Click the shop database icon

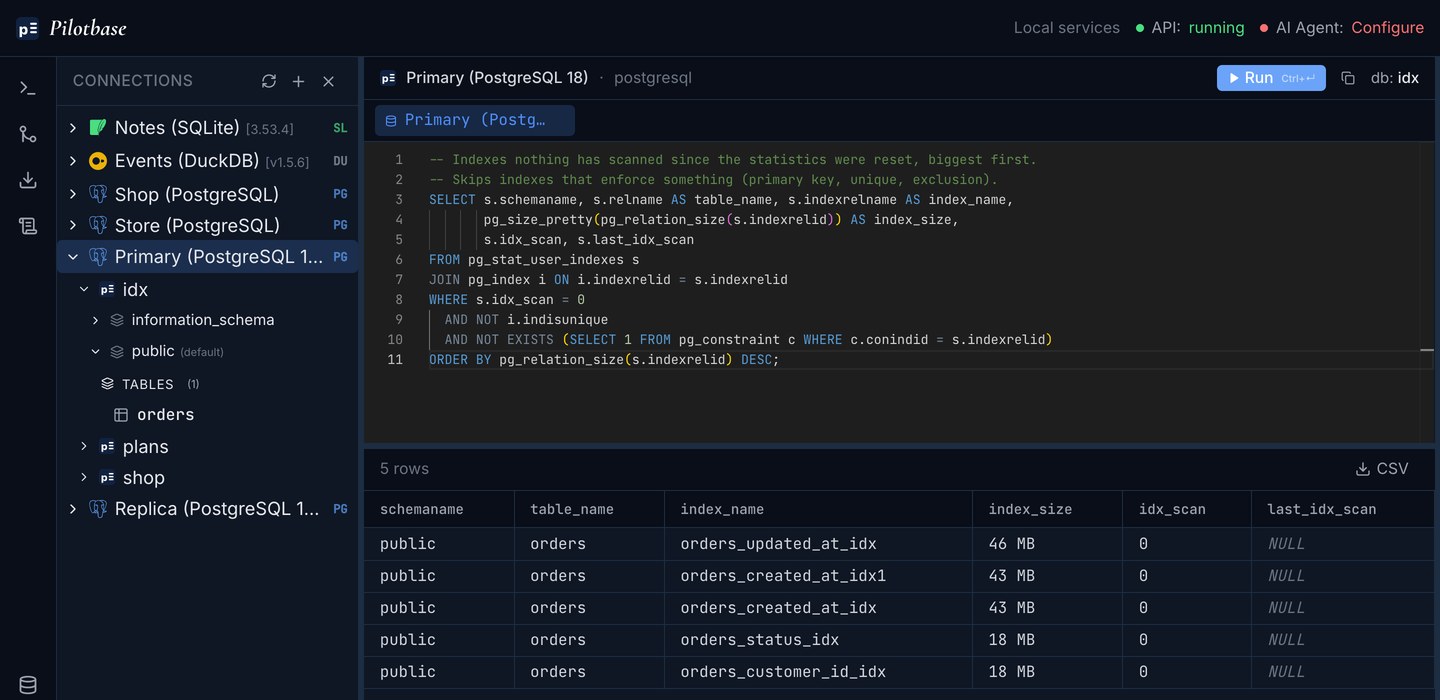point(107,478)
